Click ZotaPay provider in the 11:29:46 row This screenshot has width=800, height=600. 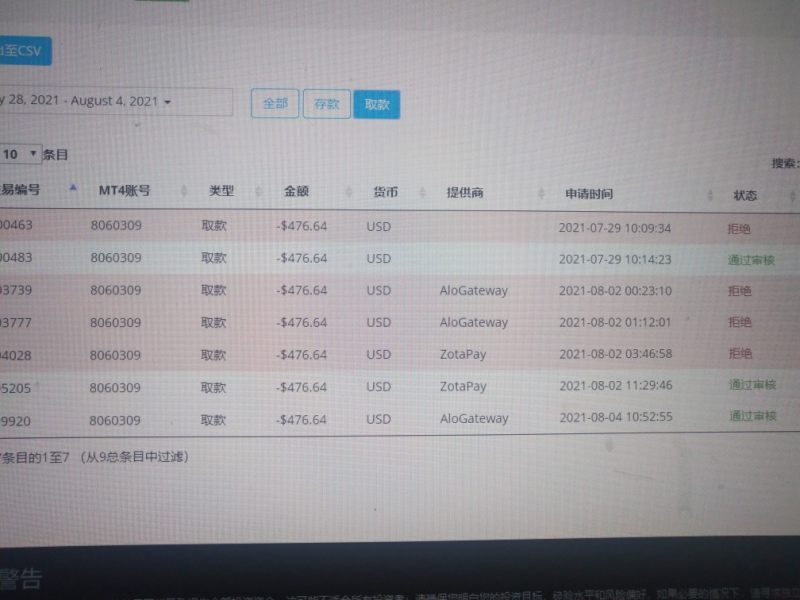[463, 387]
